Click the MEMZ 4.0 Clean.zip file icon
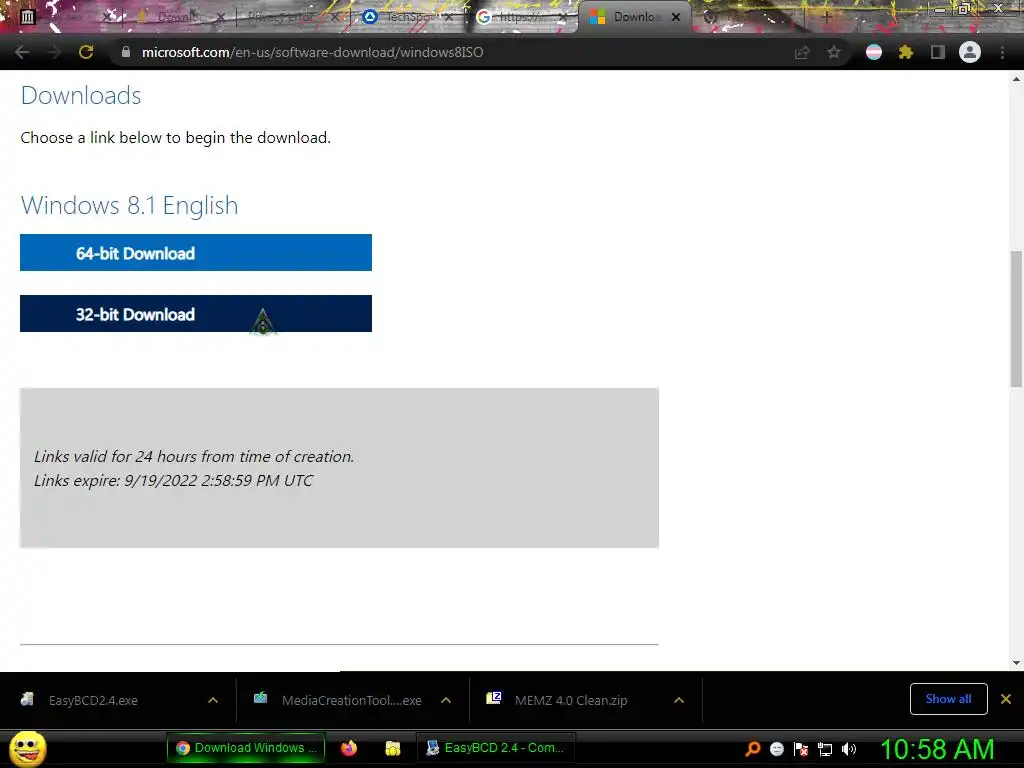 tap(494, 698)
